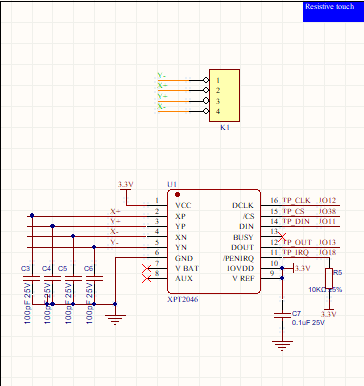Click the GND pin name in U1
This screenshot has height=386, width=364.
(184, 258)
